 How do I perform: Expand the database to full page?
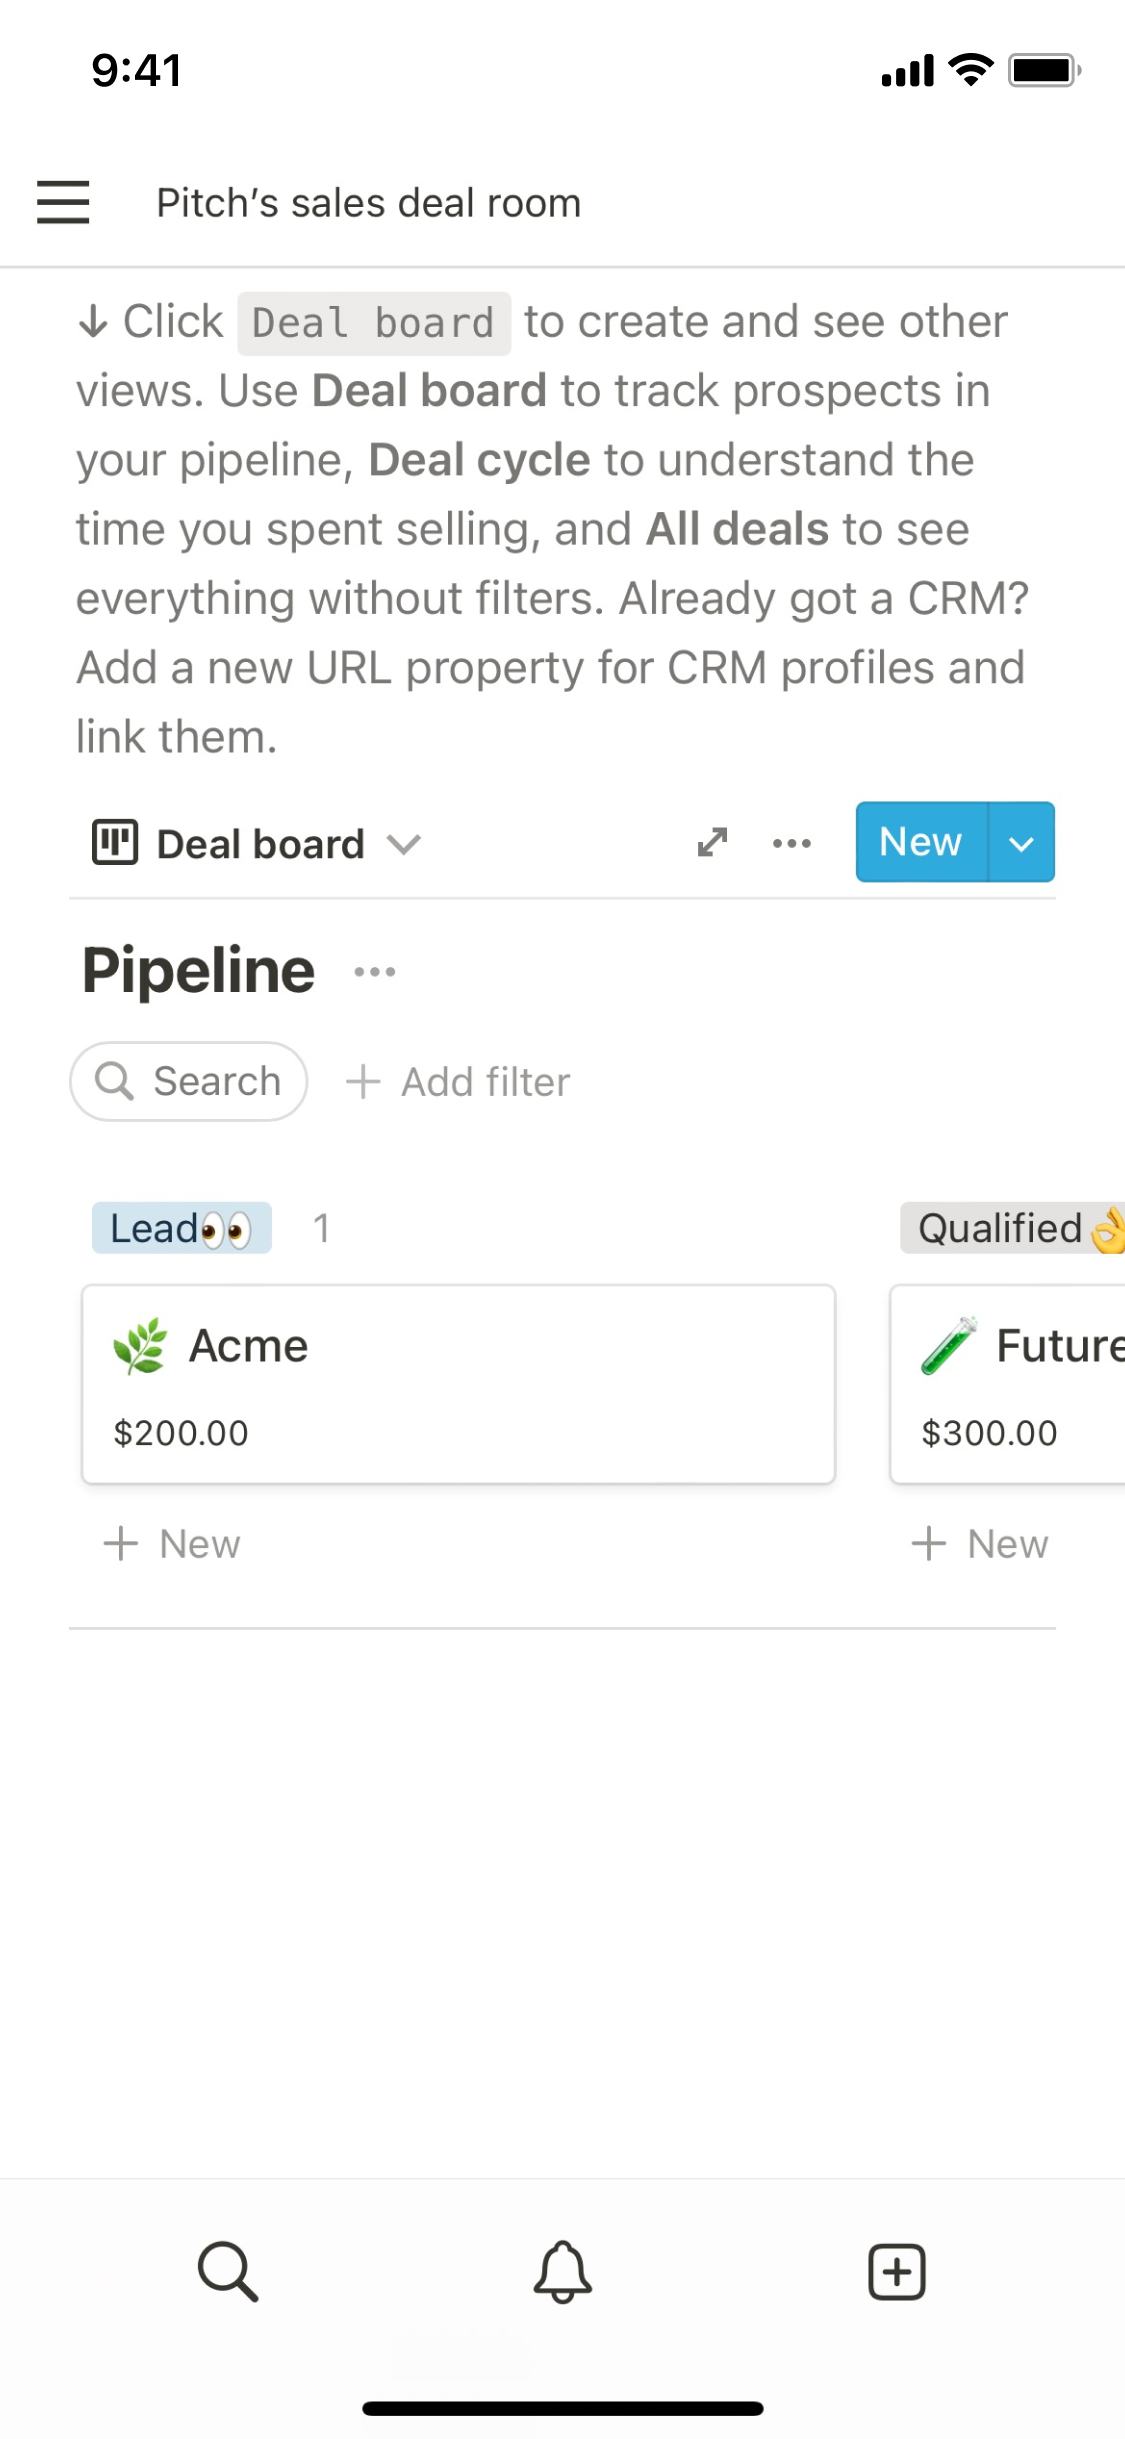(x=712, y=843)
